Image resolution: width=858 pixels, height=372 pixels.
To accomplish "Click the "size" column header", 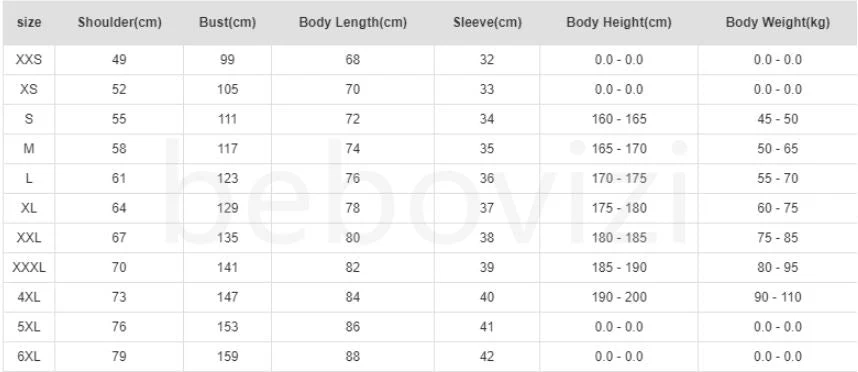I will [x=29, y=23].
